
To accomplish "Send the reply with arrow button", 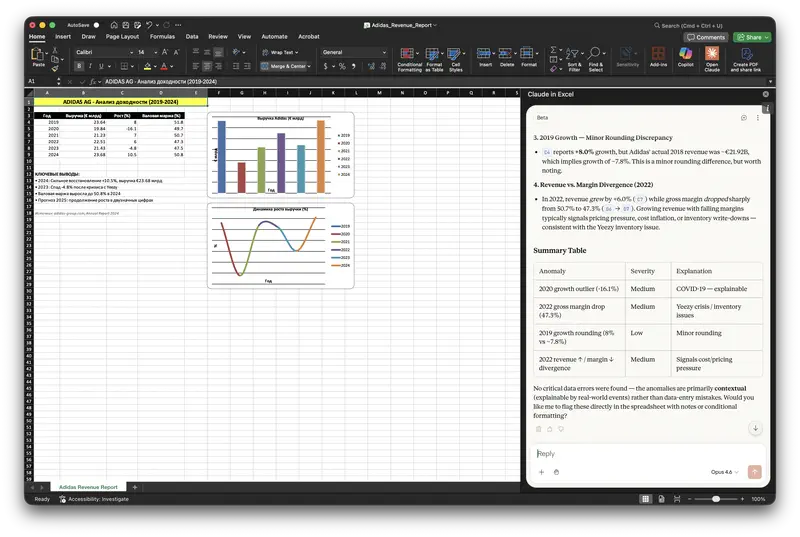I will click(x=754, y=471).
